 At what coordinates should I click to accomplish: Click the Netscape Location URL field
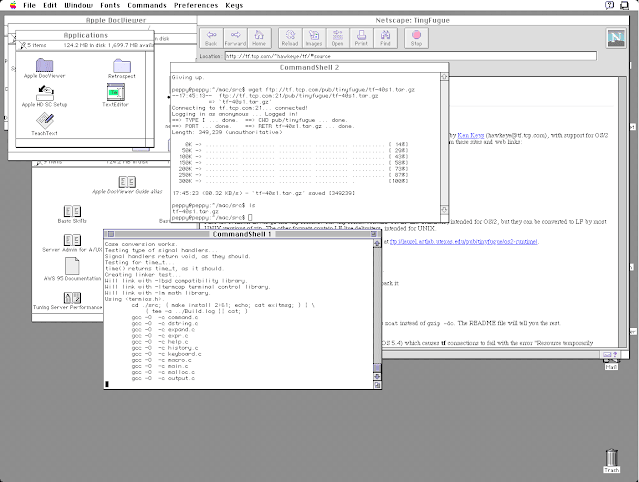pos(411,56)
